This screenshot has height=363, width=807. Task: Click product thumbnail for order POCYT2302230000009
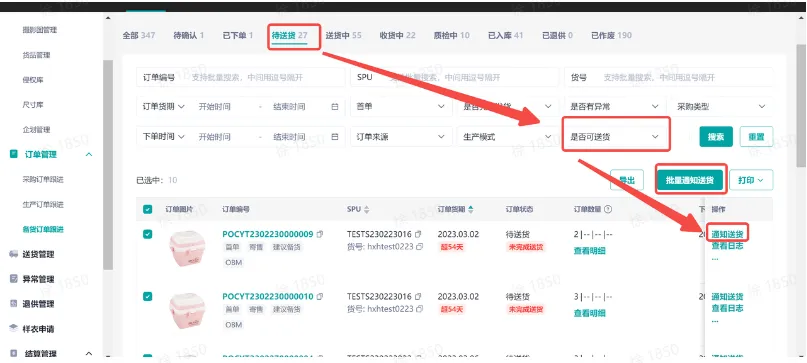[187, 249]
